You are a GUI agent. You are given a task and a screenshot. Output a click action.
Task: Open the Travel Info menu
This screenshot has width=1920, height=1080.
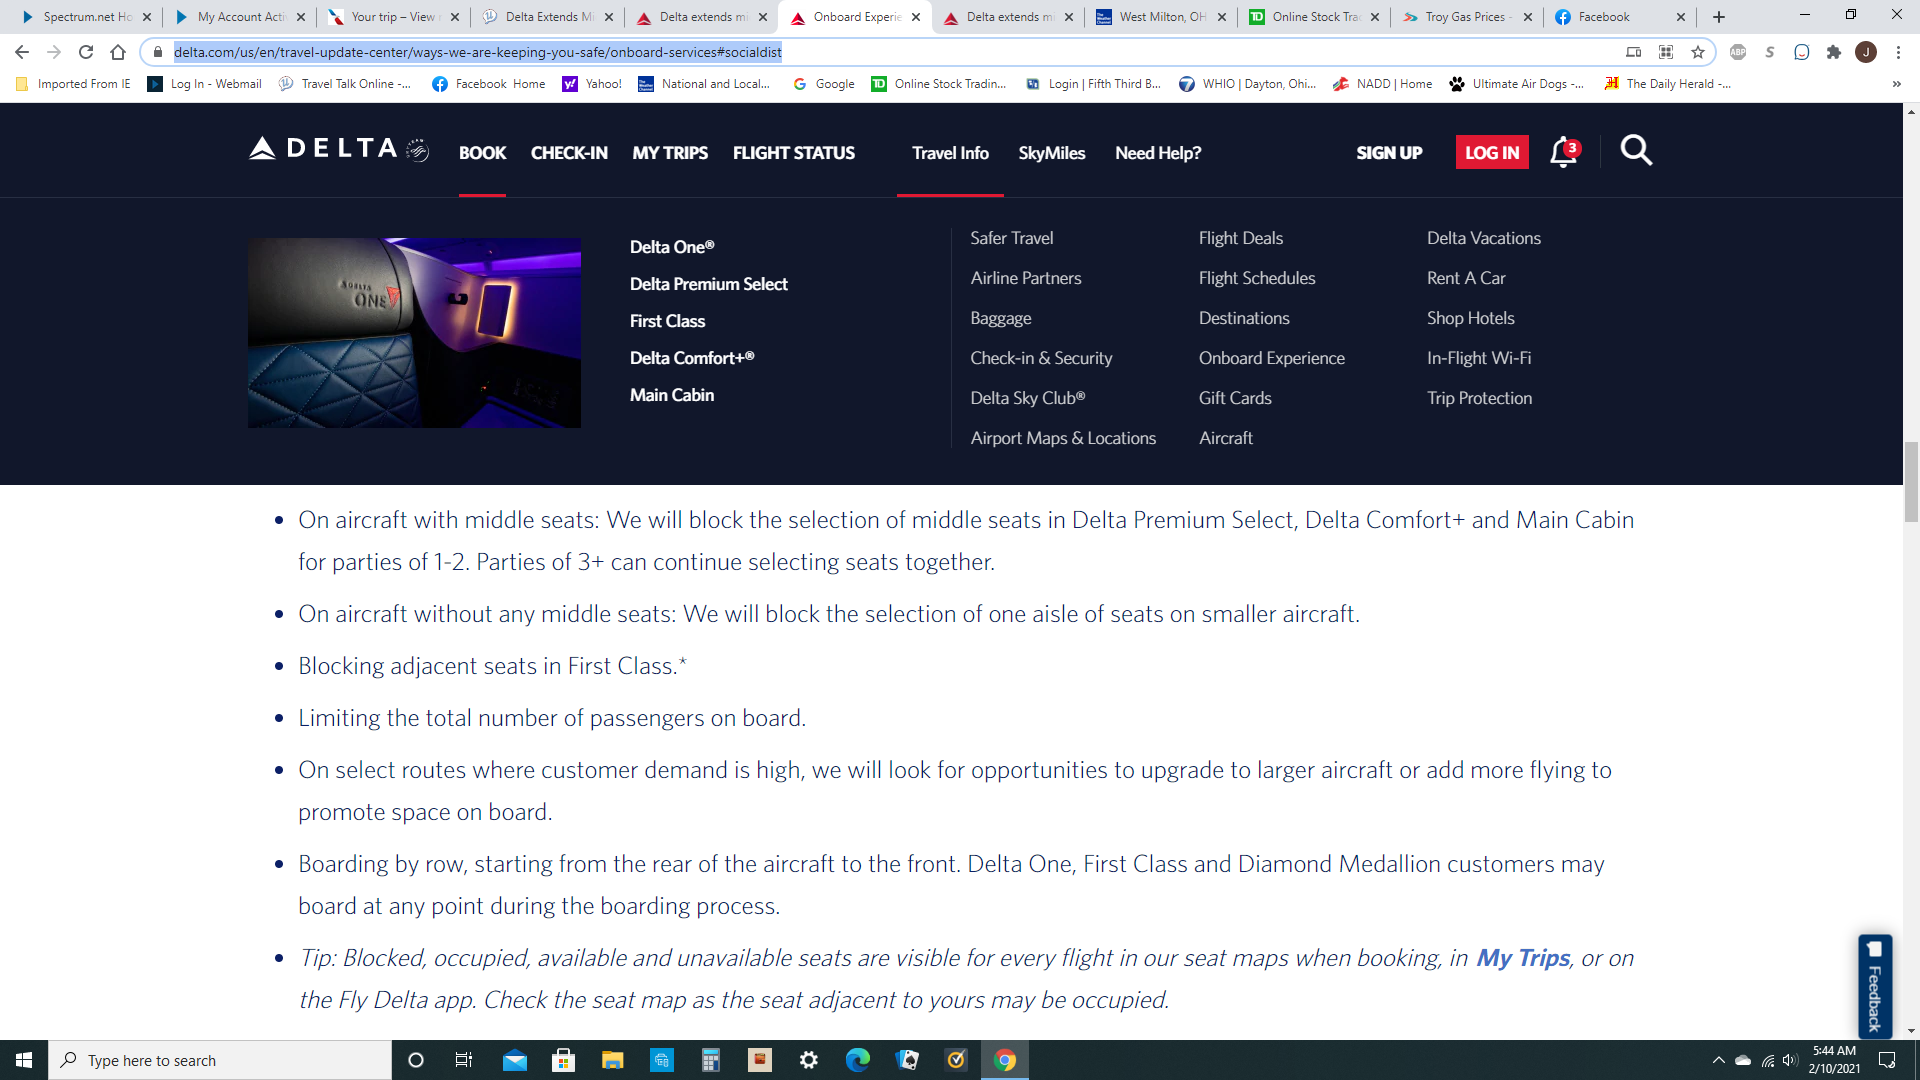tap(950, 153)
